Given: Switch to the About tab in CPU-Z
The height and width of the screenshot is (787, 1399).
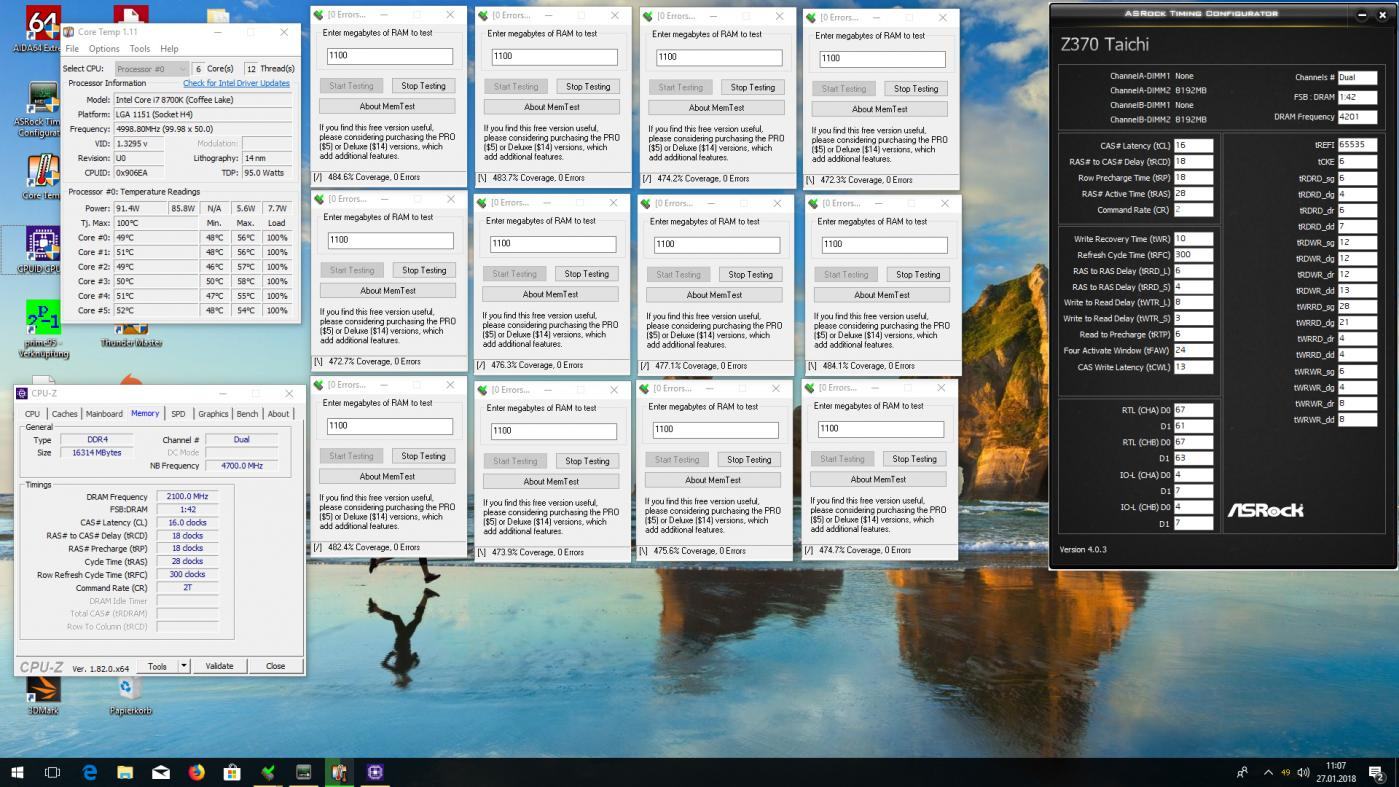Looking at the screenshot, I should coord(279,413).
